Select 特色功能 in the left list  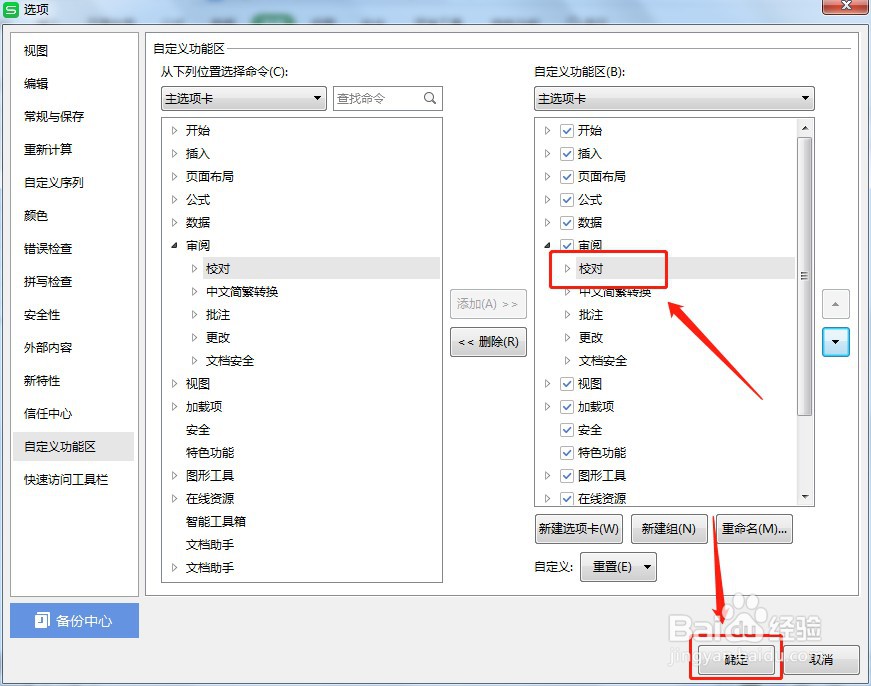210,453
